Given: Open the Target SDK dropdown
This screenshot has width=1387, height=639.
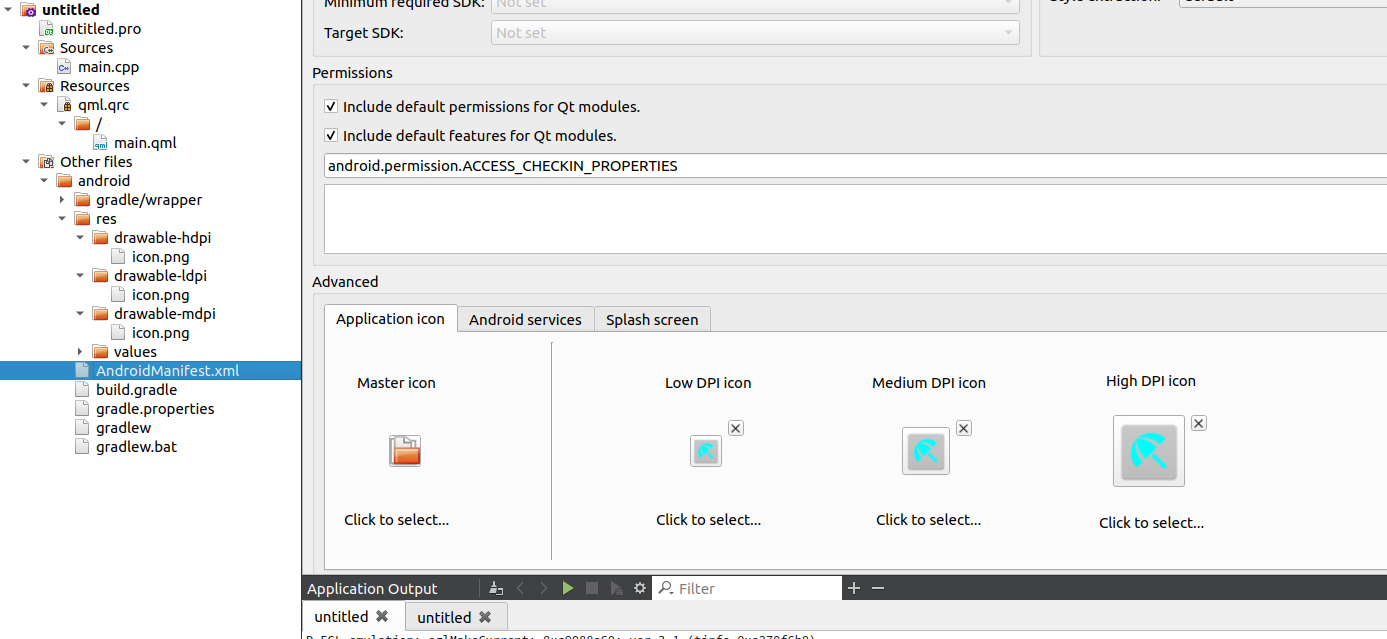Looking at the screenshot, I should click(x=755, y=33).
